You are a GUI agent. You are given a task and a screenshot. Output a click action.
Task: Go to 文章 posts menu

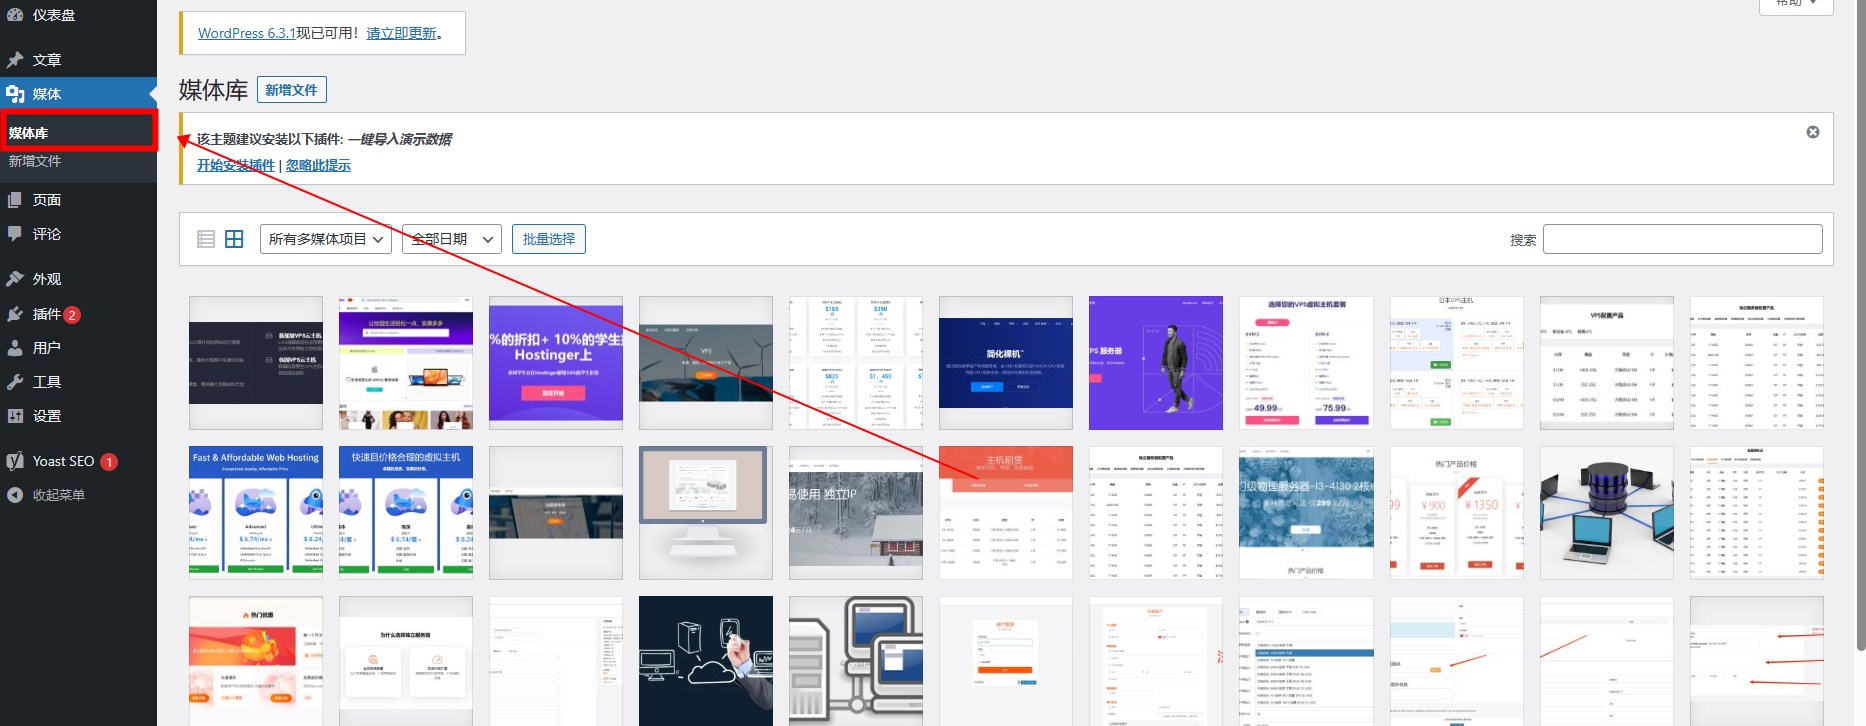(46, 60)
